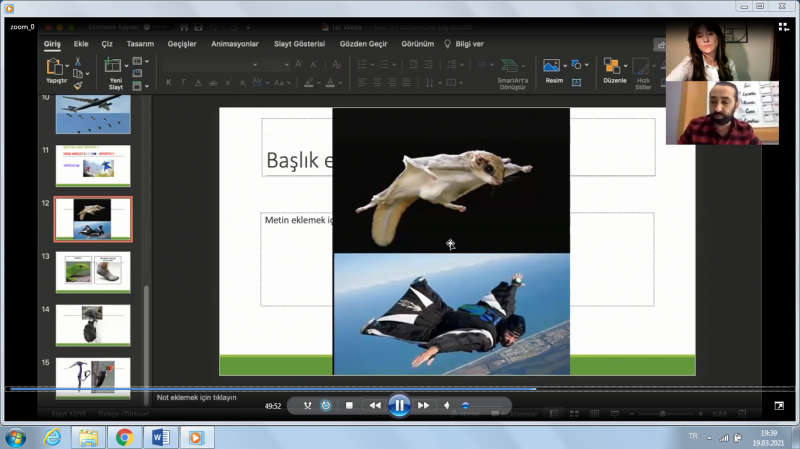
Task: Skip to next track in player
Action: coord(424,405)
